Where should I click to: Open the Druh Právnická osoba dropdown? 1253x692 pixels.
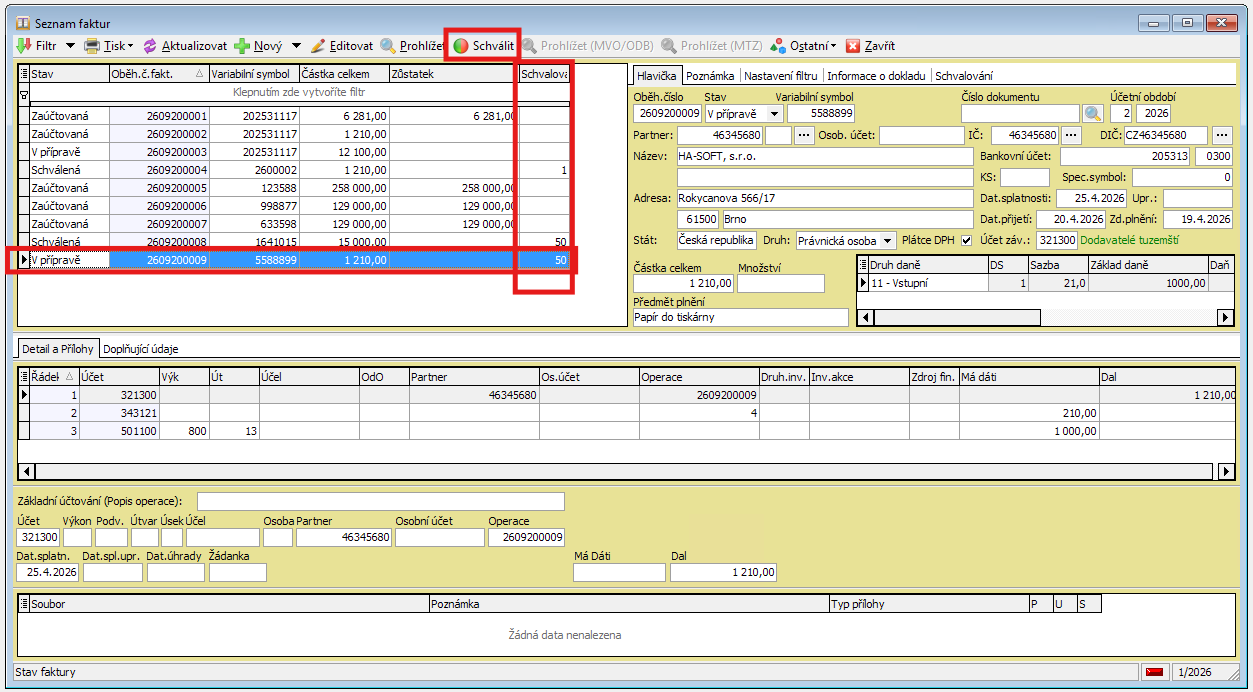pyautogui.click(x=889, y=240)
